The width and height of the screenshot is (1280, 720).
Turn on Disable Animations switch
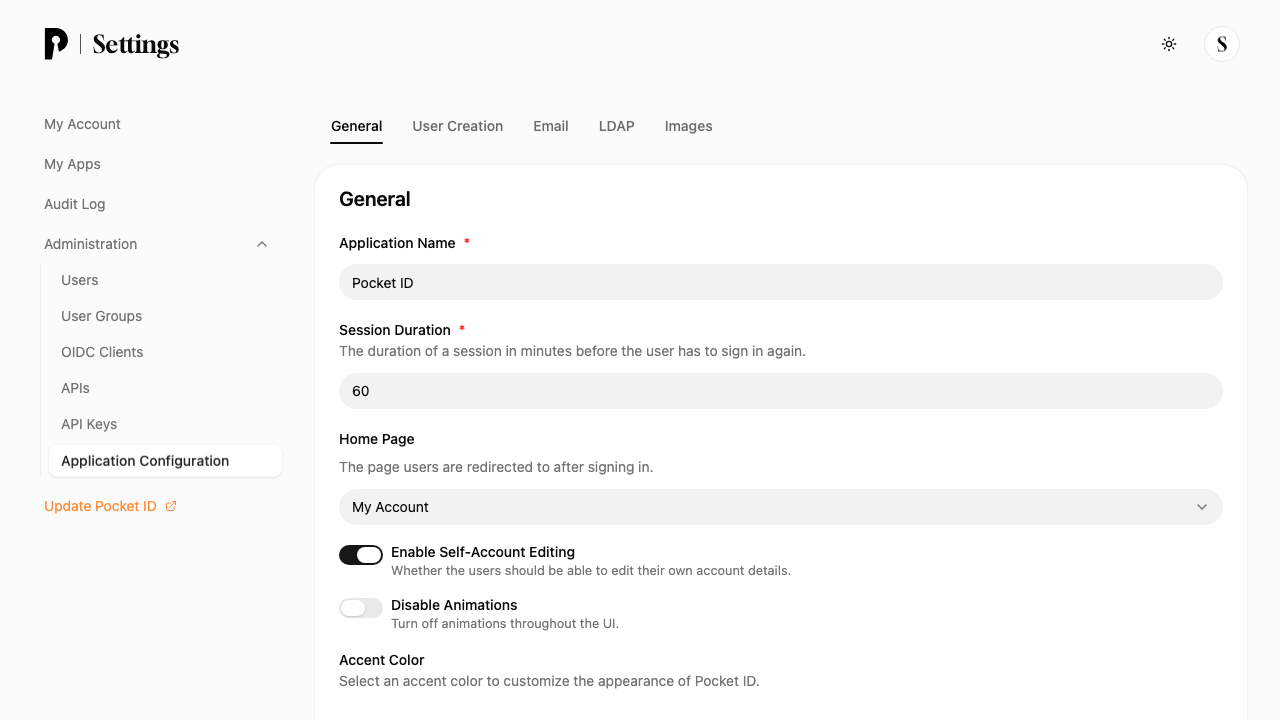click(361, 608)
